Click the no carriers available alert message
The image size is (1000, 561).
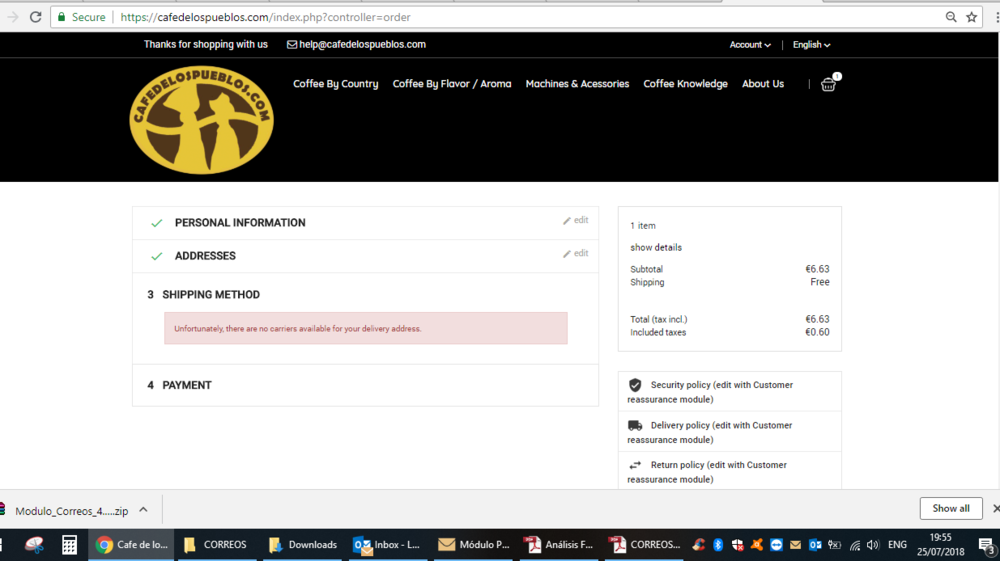(x=365, y=328)
